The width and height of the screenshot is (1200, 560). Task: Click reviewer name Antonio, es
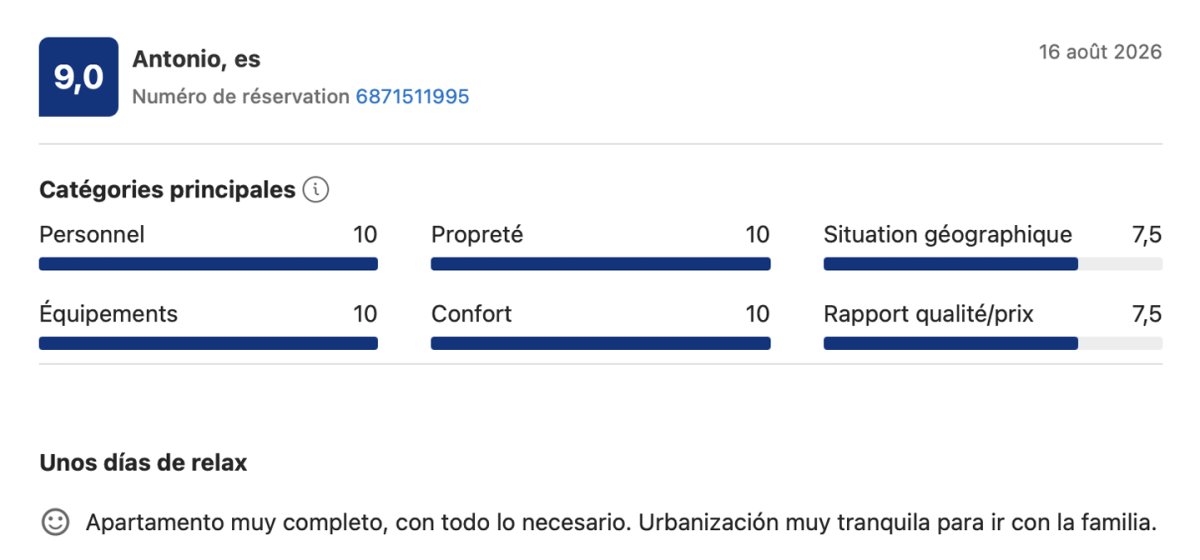coord(196,59)
